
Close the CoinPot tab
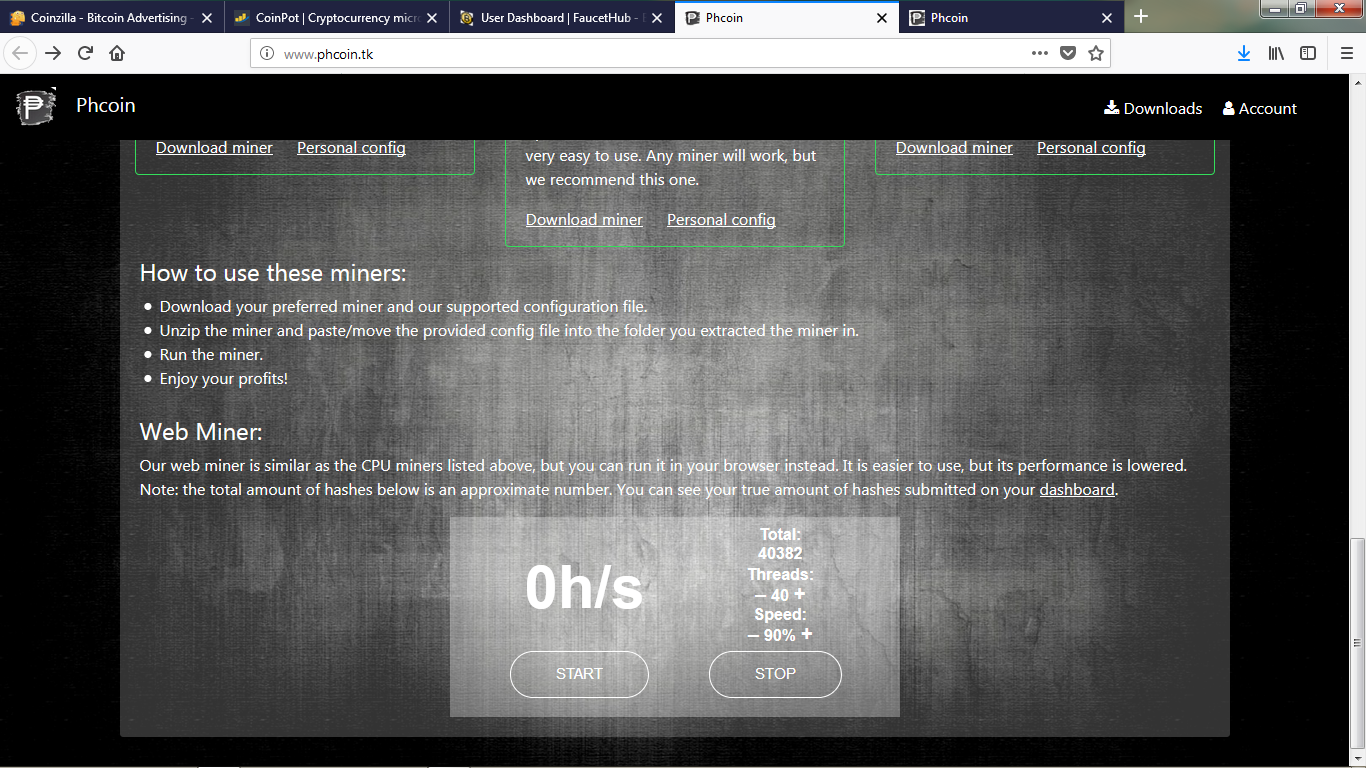point(432,18)
